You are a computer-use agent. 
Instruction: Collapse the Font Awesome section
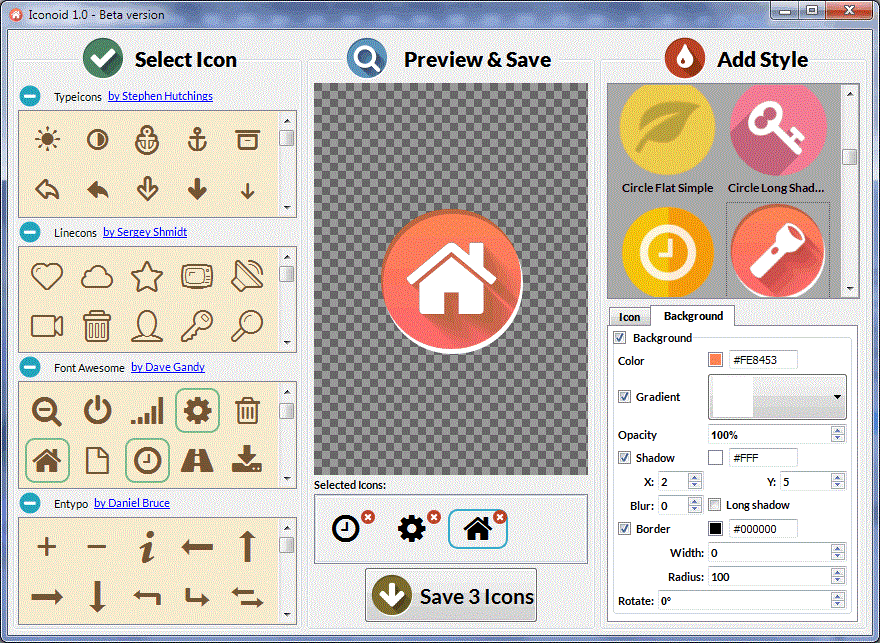point(29,367)
